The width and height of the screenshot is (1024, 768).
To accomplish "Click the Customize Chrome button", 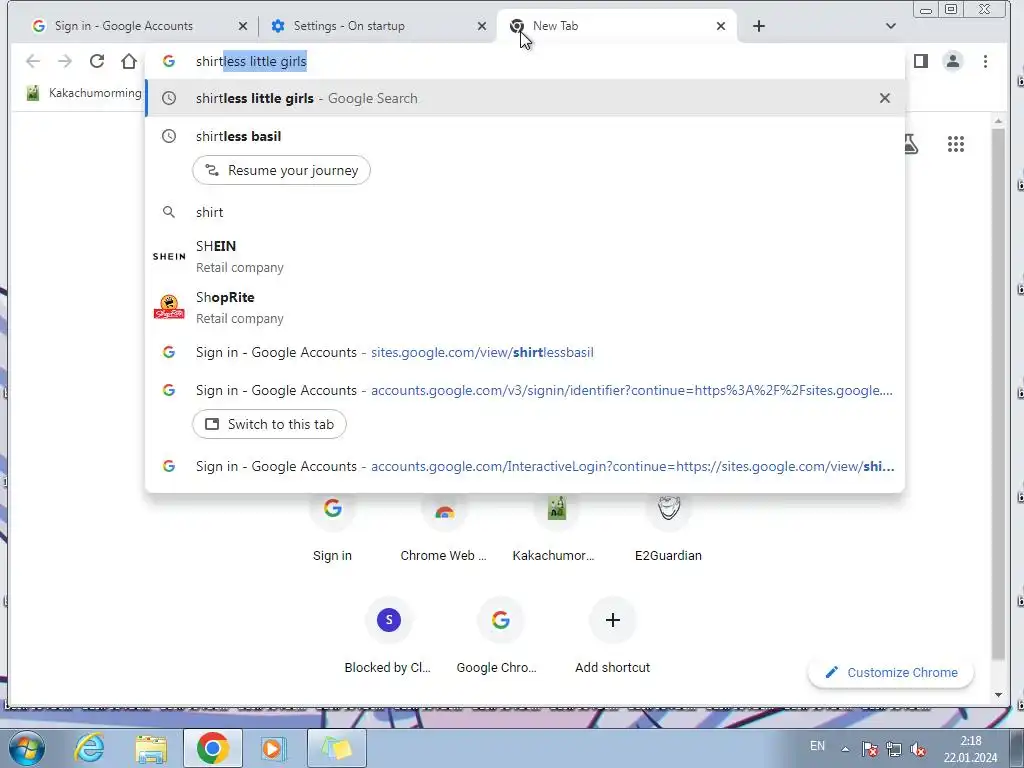I will (x=891, y=673).
